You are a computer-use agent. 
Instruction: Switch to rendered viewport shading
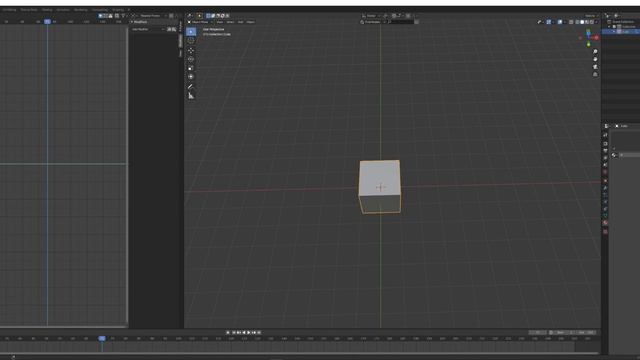(x=592, y=22)
